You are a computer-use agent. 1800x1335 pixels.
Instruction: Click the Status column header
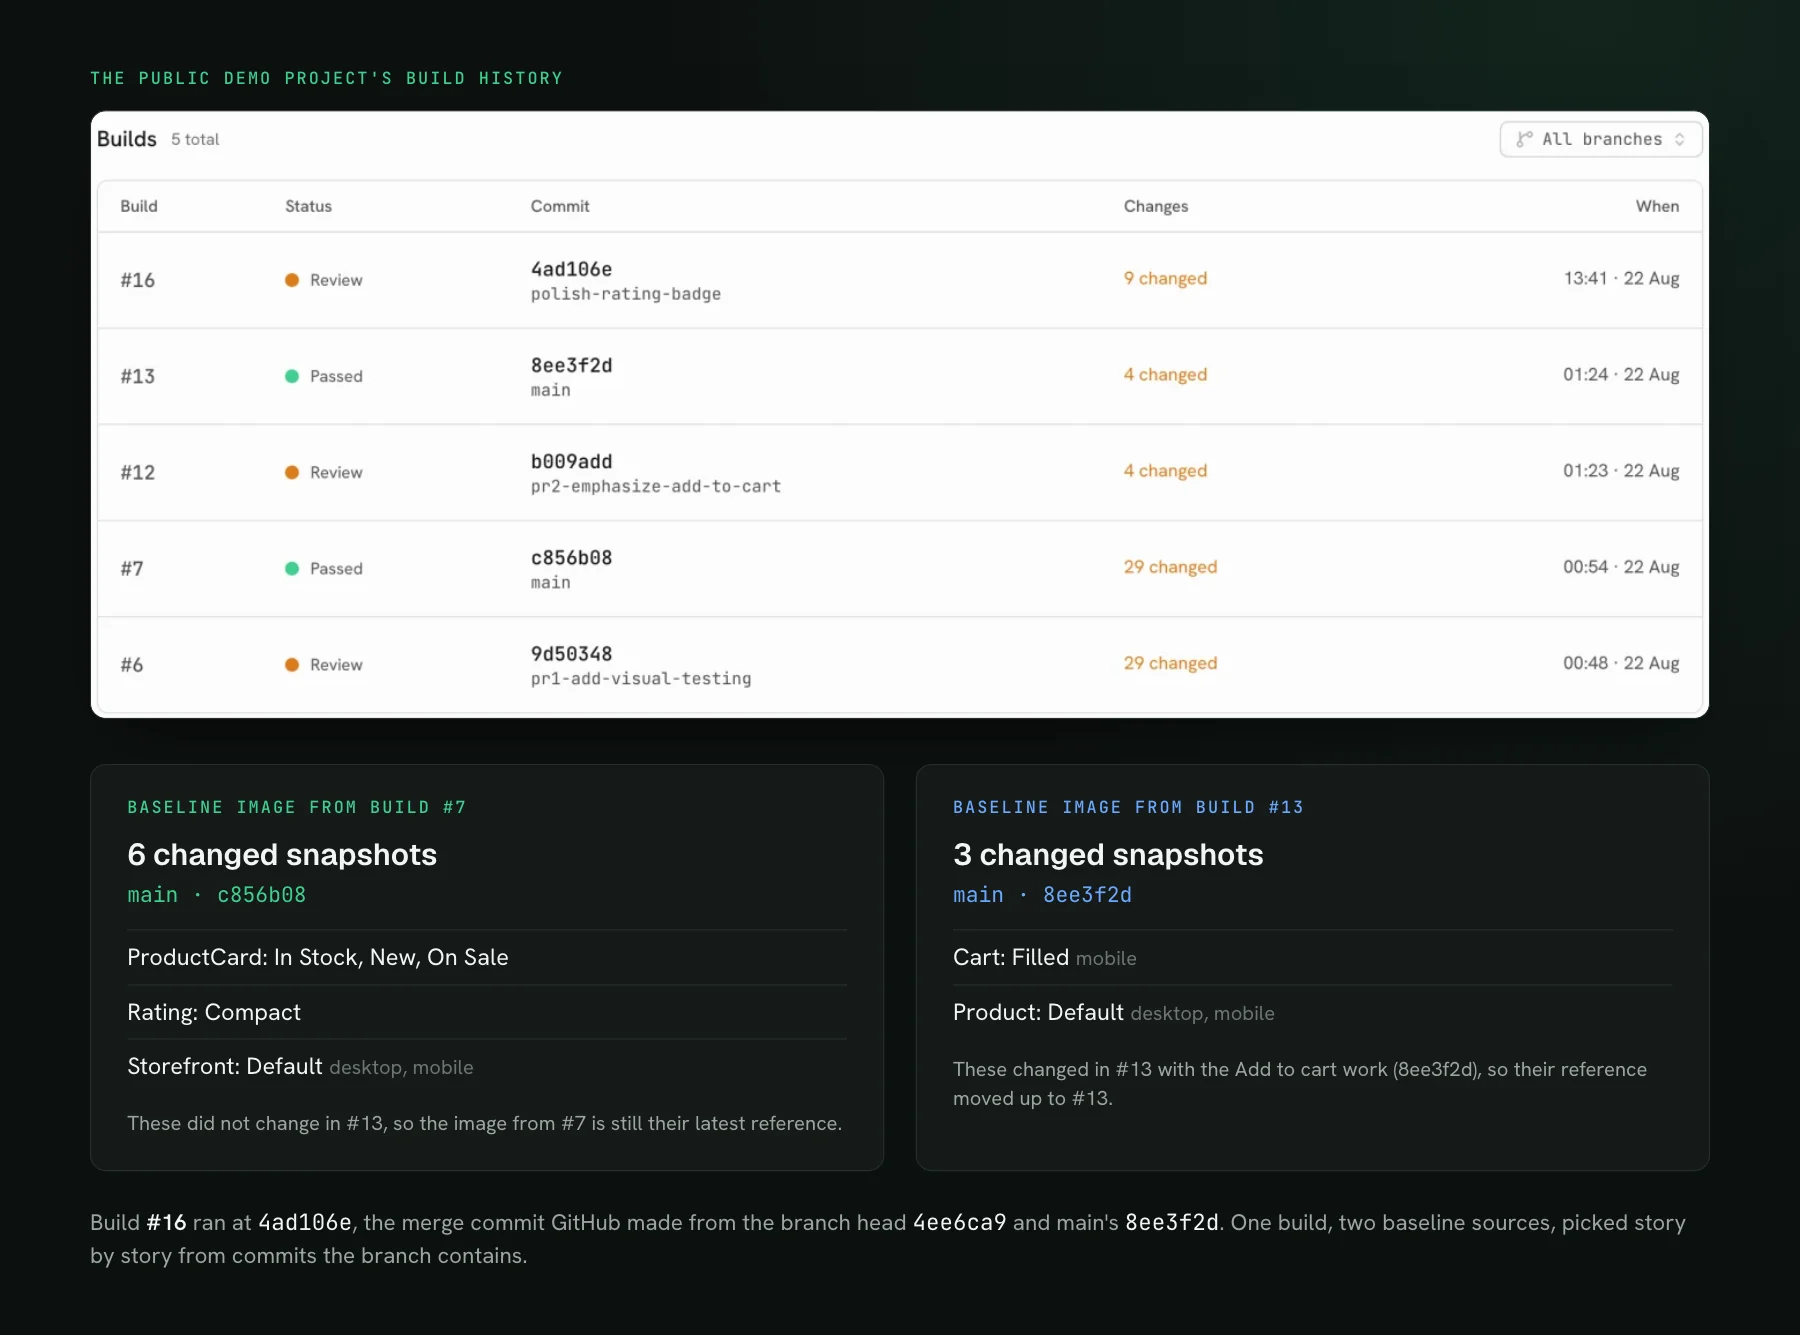(x=308, y=206)
